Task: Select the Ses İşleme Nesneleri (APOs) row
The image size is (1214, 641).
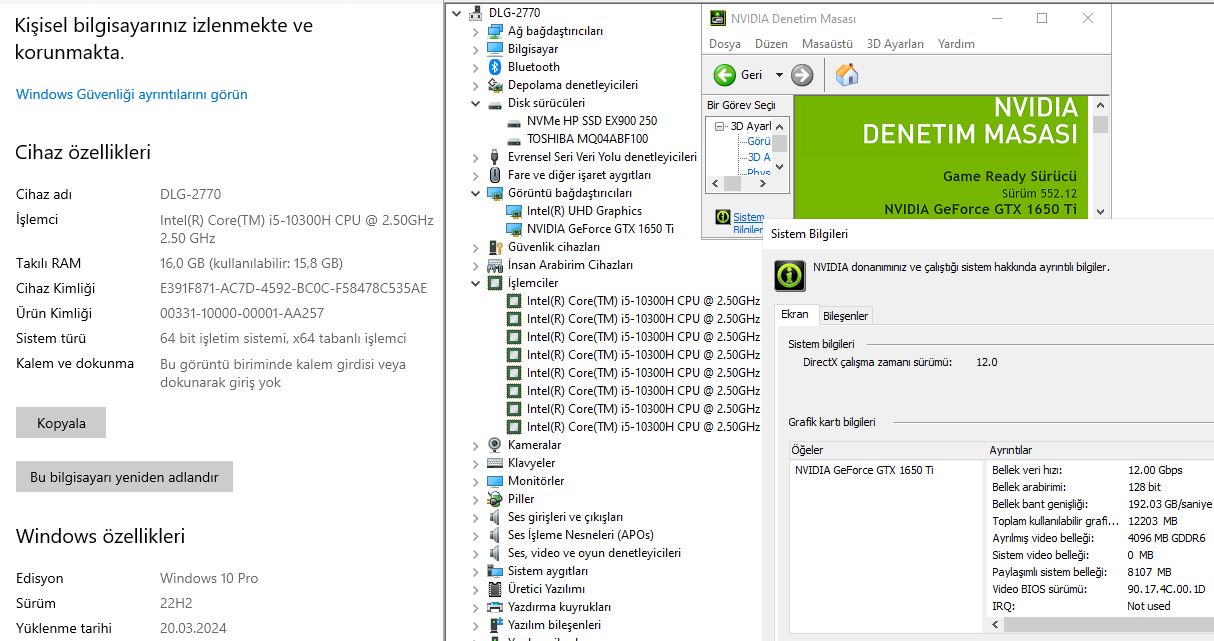Action: (581, 535)
